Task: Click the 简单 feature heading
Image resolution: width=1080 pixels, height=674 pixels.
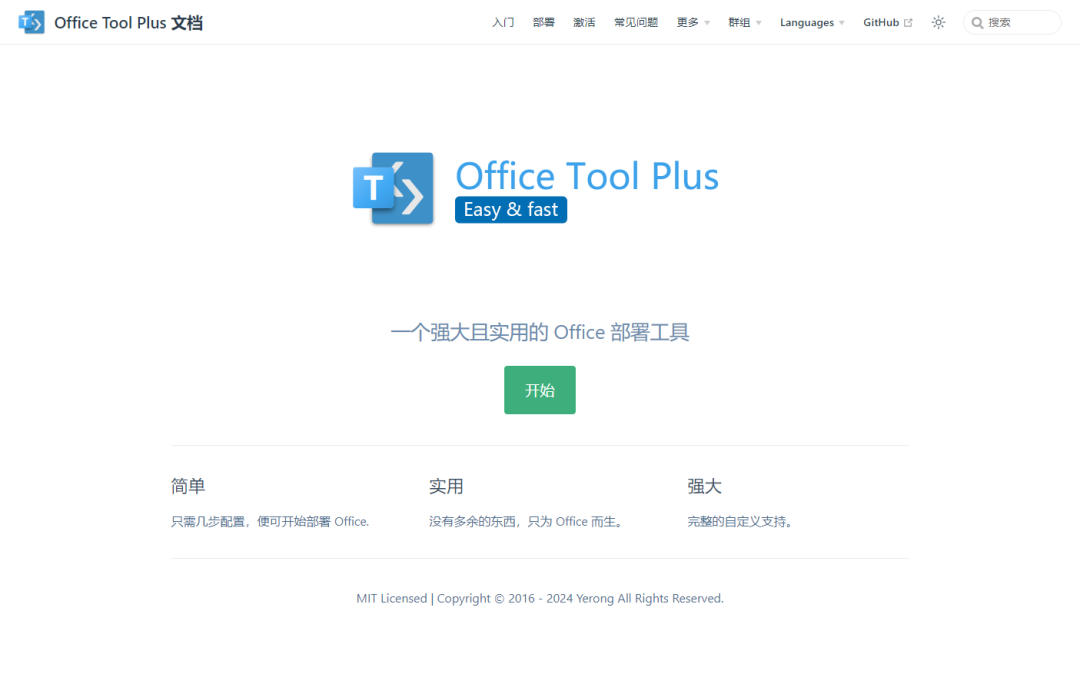Action: click(187, 486)
